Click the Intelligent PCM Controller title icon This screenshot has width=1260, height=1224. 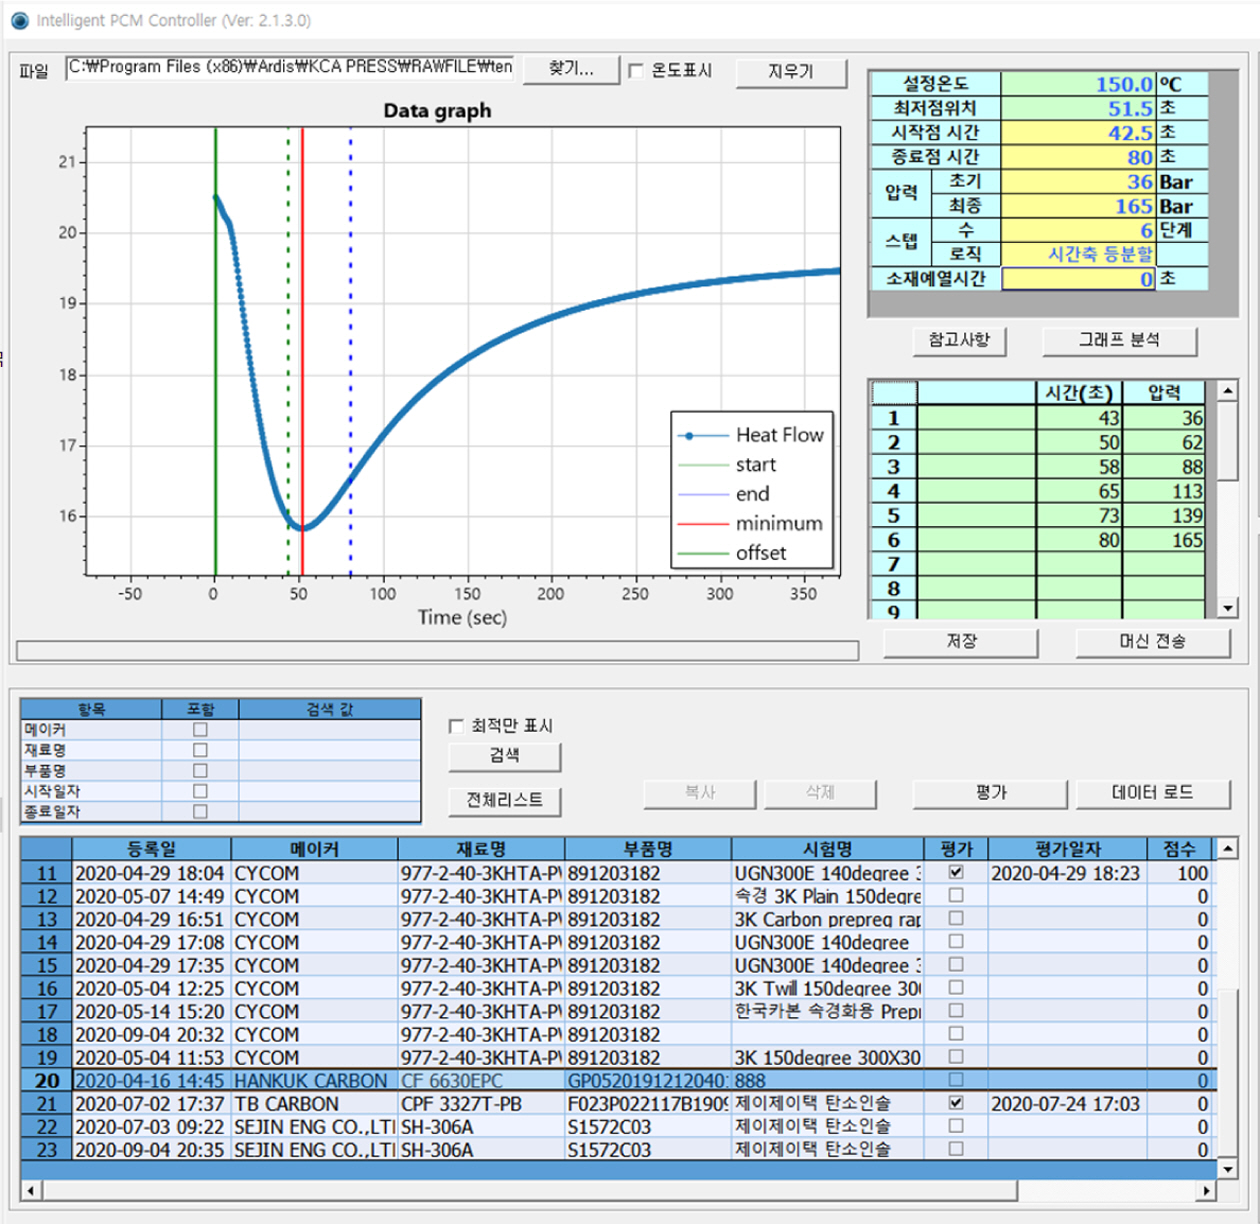click(19, 20)
